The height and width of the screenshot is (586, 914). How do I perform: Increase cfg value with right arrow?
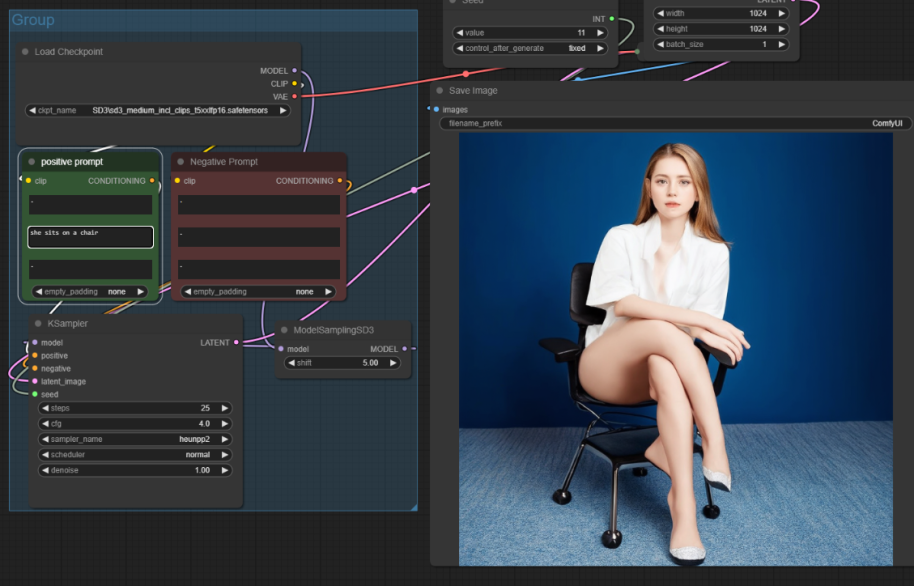224,424
